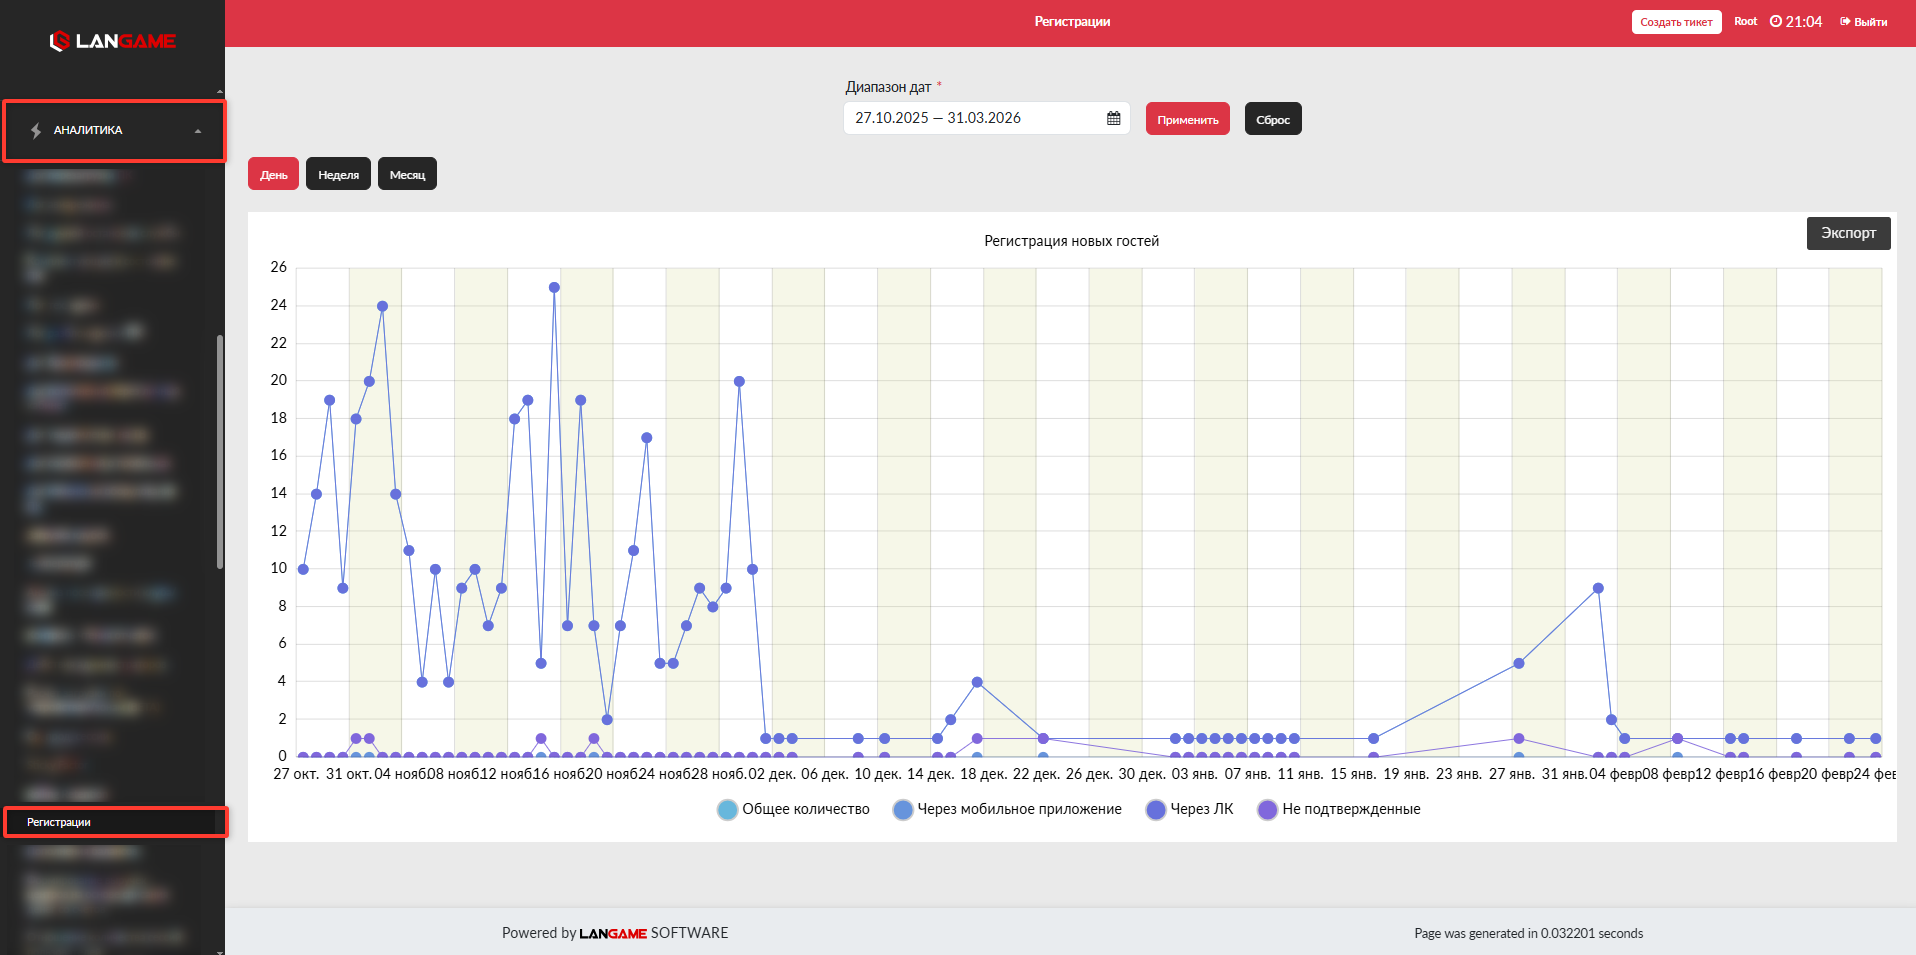Click the Создать тикет button
This screenshot has height=955, width=1916.
coord(1676,22)
